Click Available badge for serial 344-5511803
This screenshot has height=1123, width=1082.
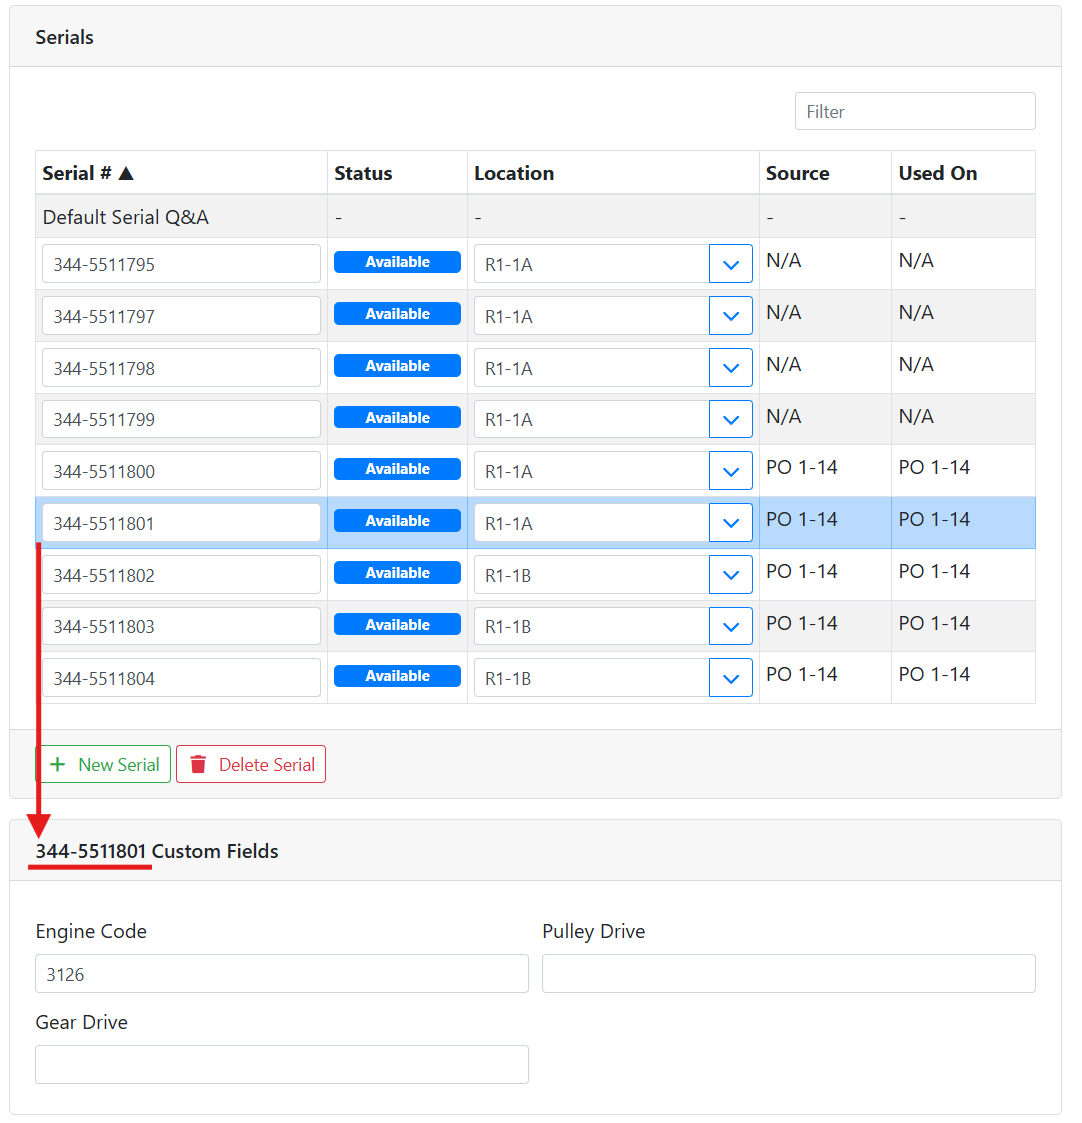point(397,625)
